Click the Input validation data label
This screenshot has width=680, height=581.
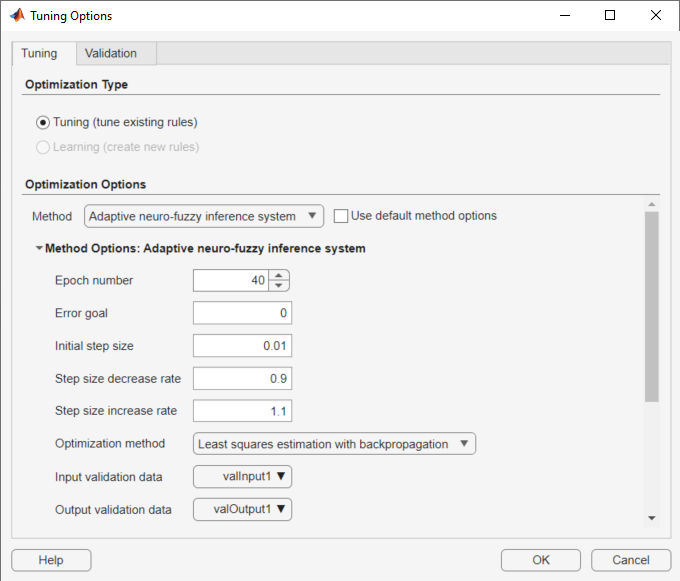[x=108, y=477]
